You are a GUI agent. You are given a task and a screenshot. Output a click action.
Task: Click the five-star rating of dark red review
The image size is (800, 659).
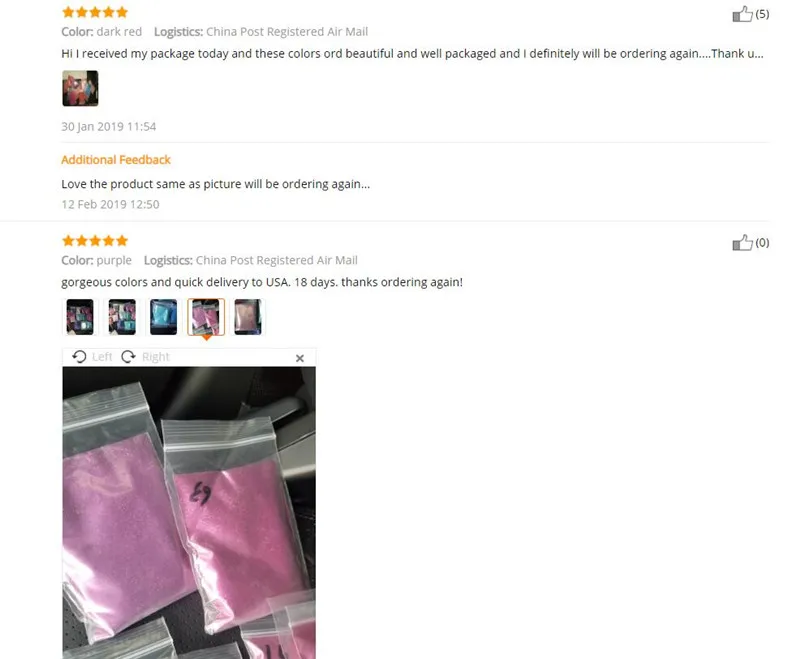click(x=94, y=12)
